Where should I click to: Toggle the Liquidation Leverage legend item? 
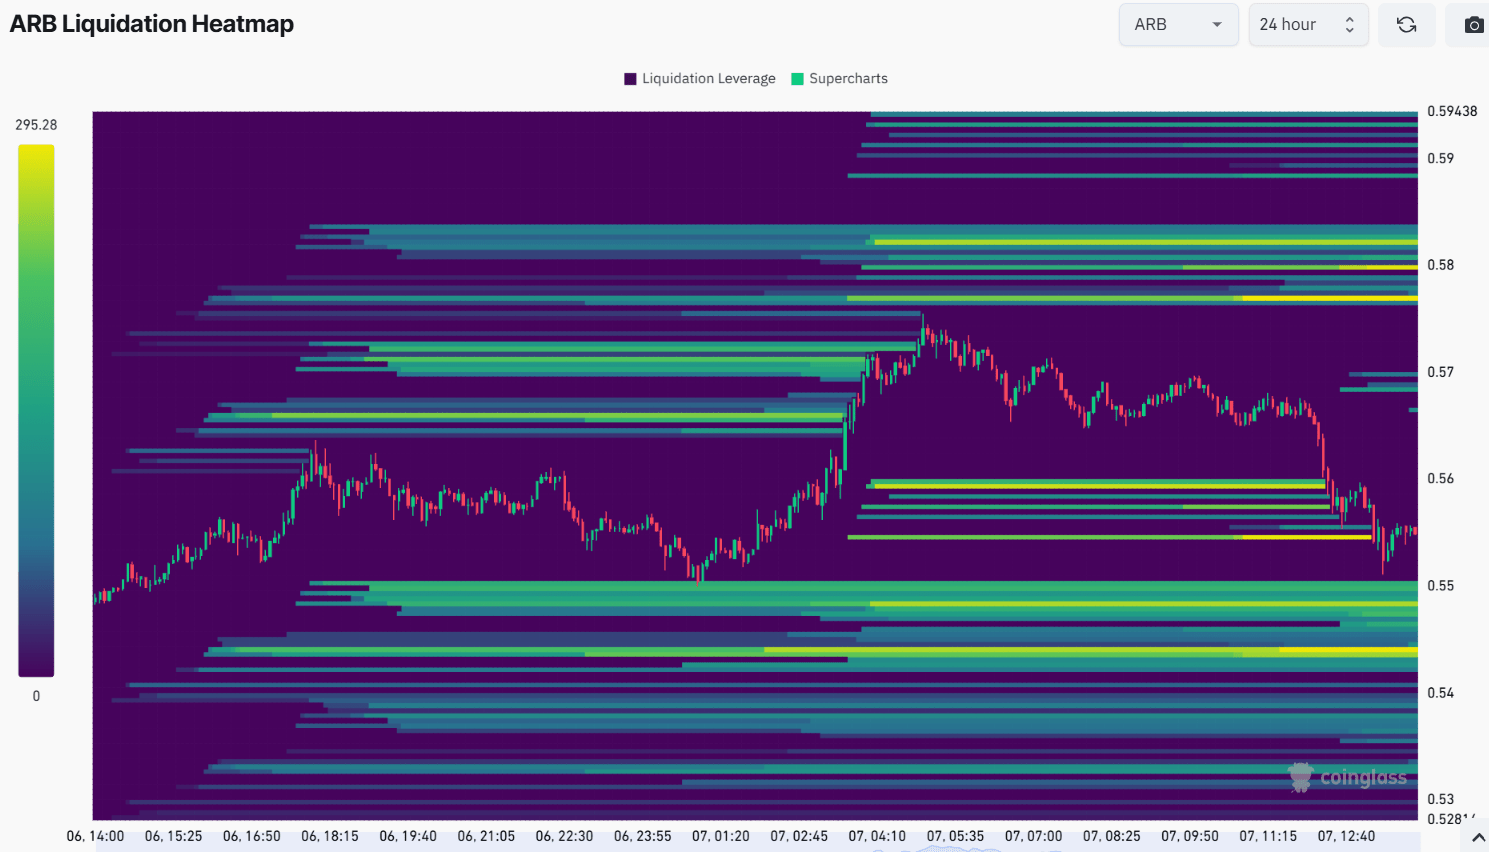[x=700, y=78]
